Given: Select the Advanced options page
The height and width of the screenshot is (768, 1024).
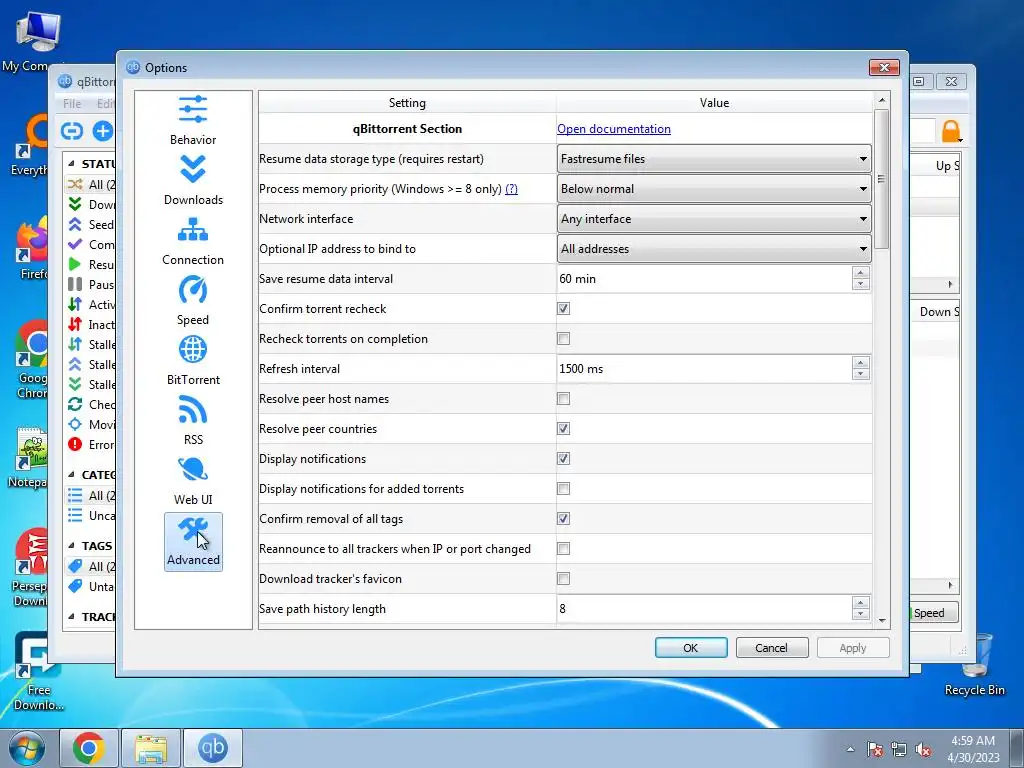Looking at the screenshot, I should coord(193,541).
